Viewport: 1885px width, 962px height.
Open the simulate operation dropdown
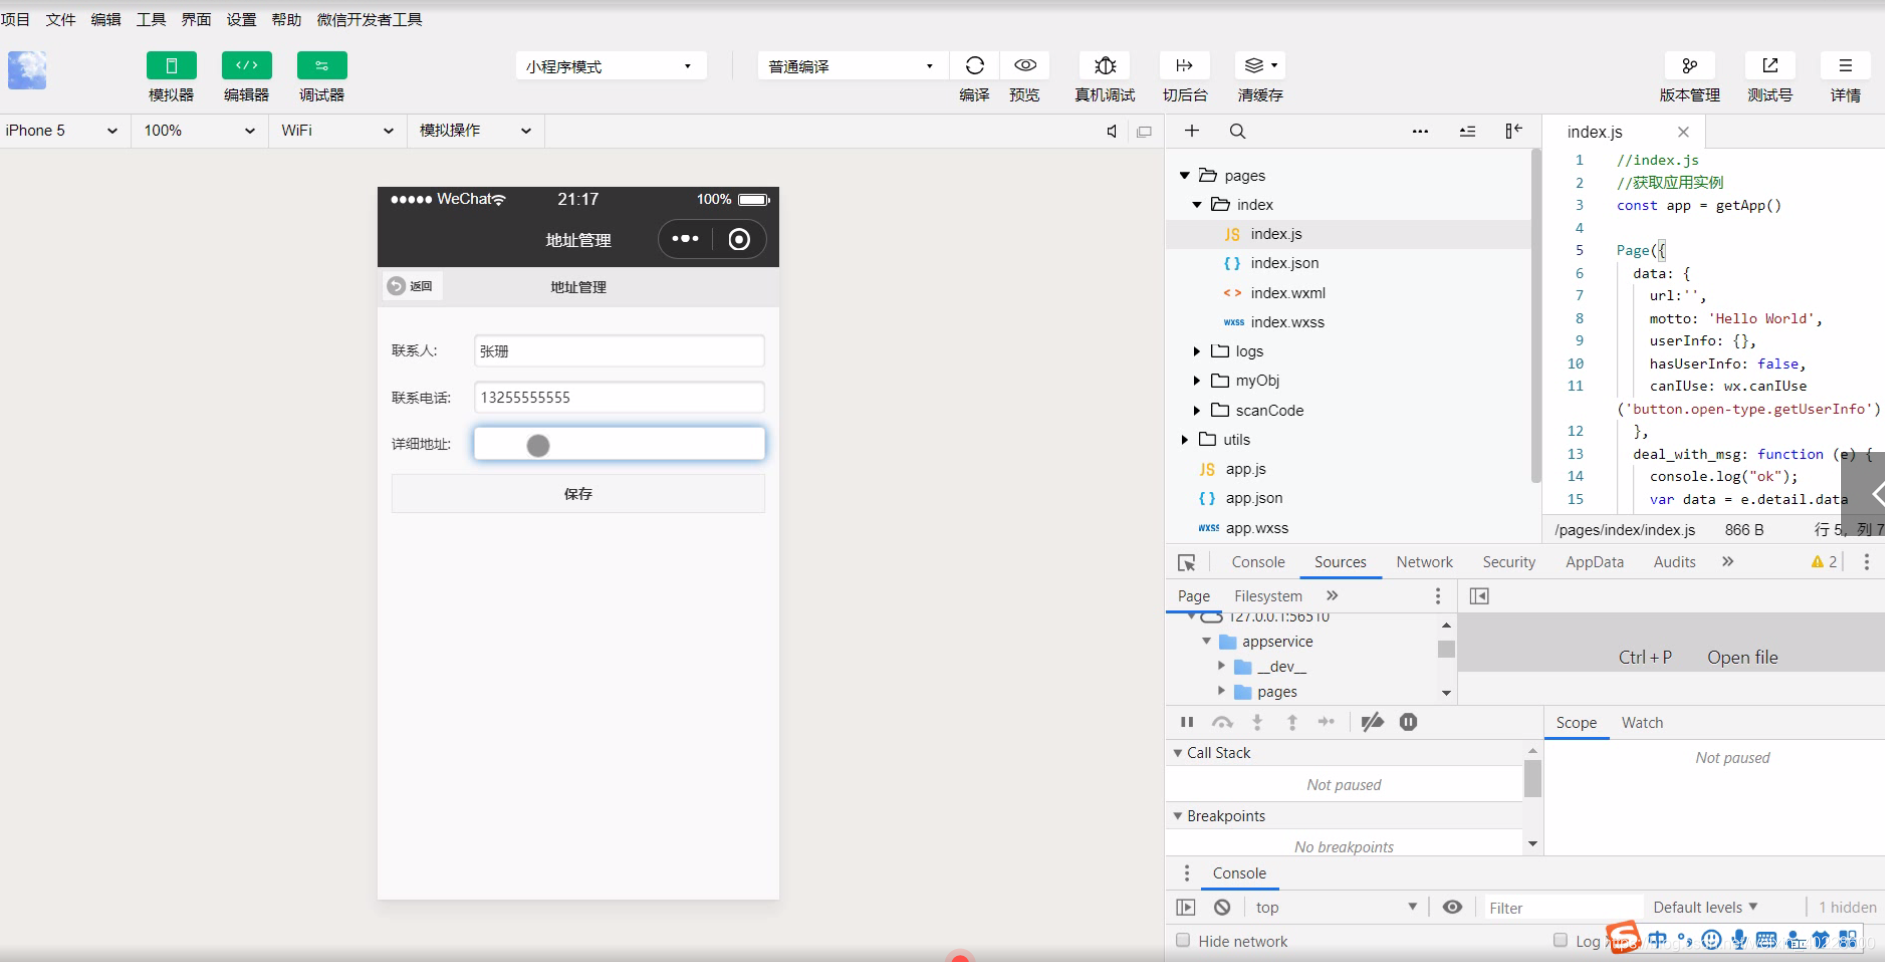coord(475,131)
